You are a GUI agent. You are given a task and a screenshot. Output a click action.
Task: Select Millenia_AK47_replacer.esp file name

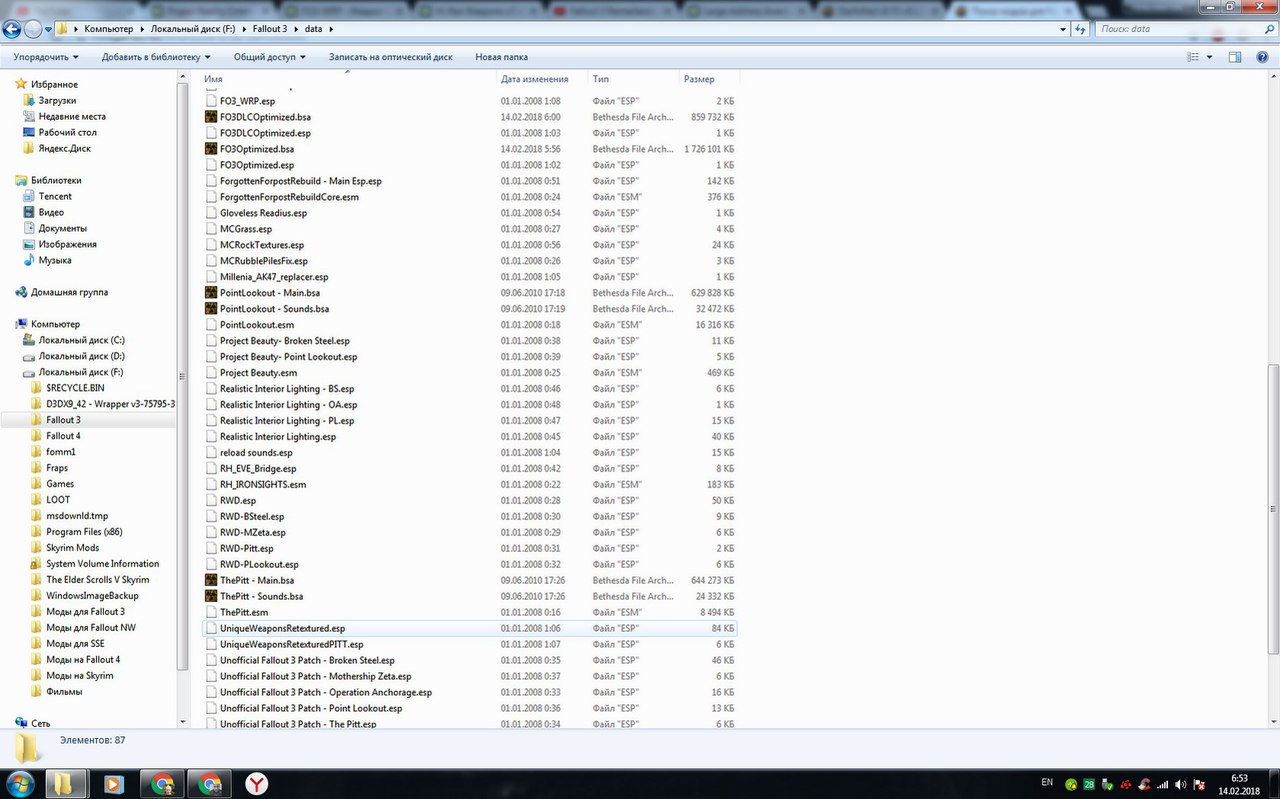(273, 276)
